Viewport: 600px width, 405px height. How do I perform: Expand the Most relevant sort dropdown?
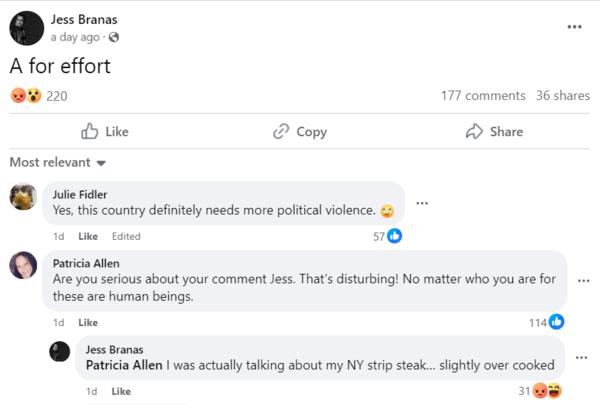pos(58,162)
